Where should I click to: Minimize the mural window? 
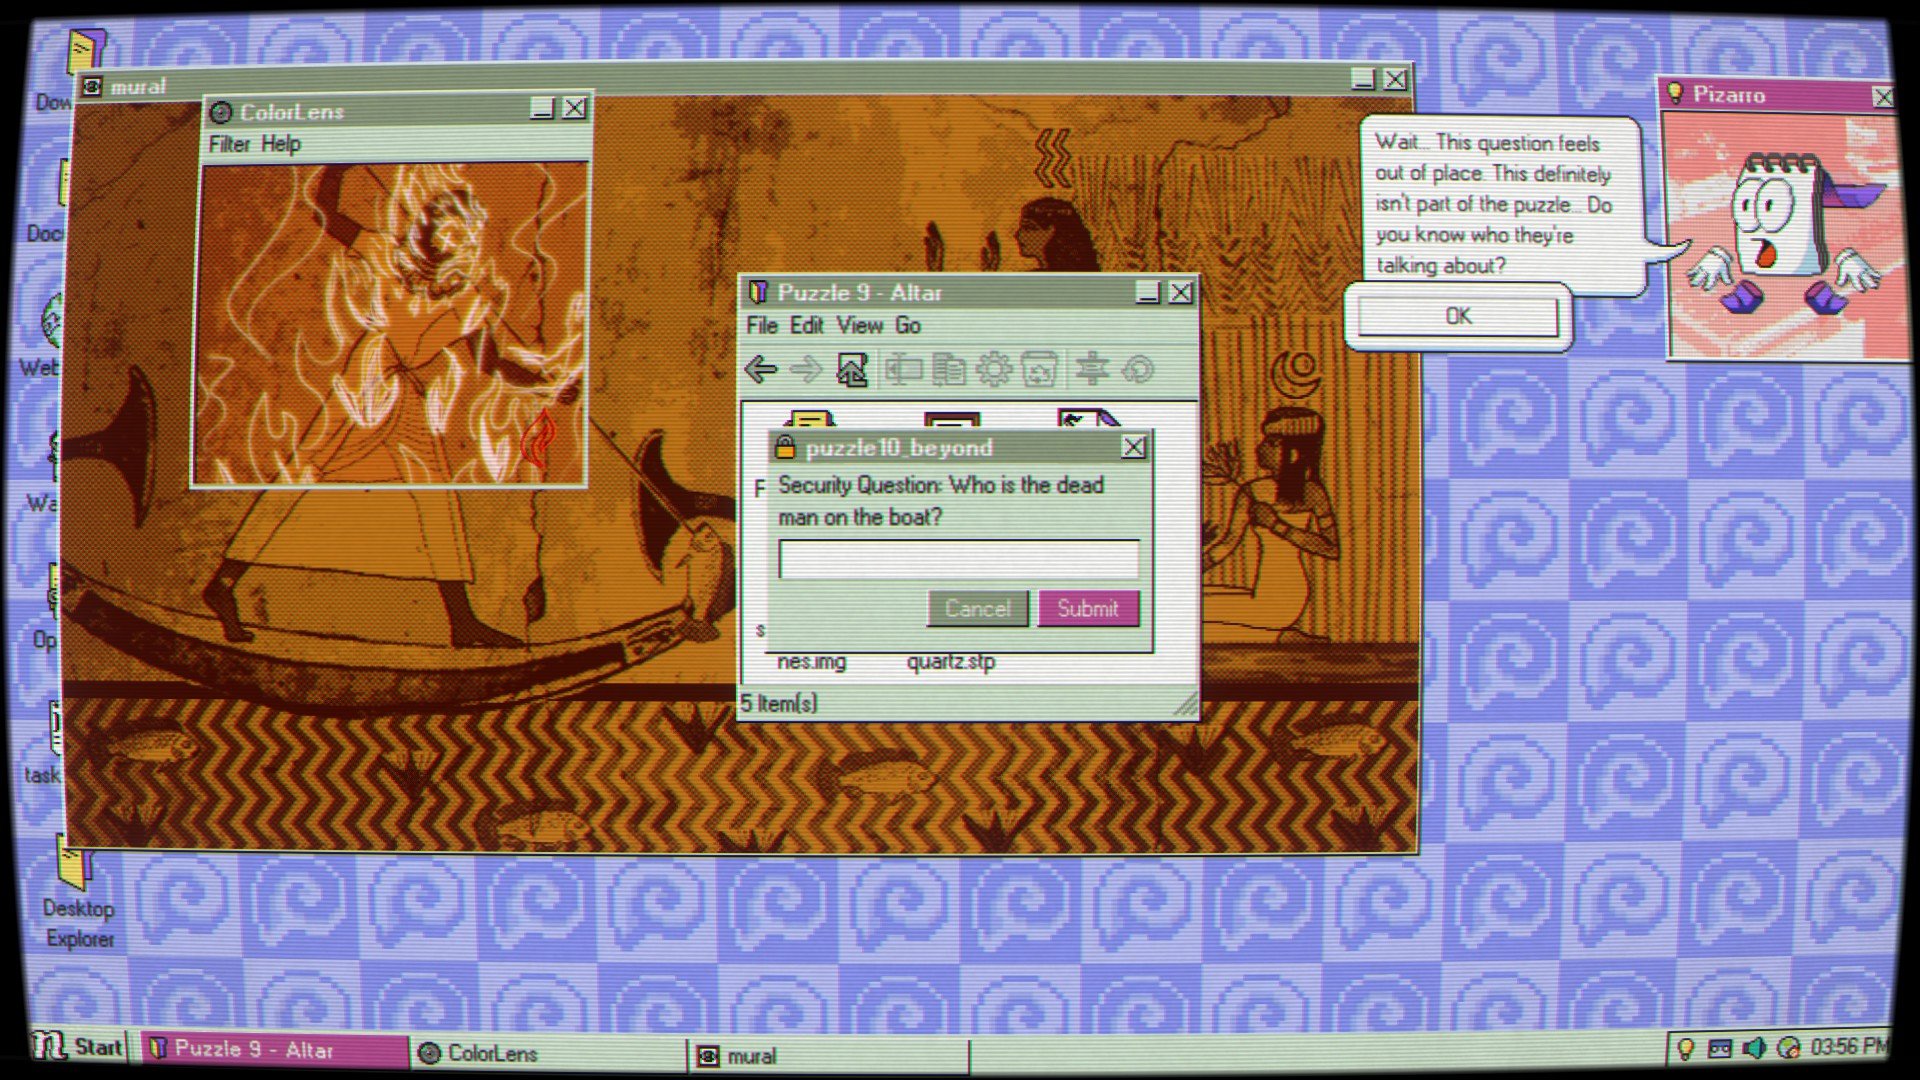[x=1362, y=79]
